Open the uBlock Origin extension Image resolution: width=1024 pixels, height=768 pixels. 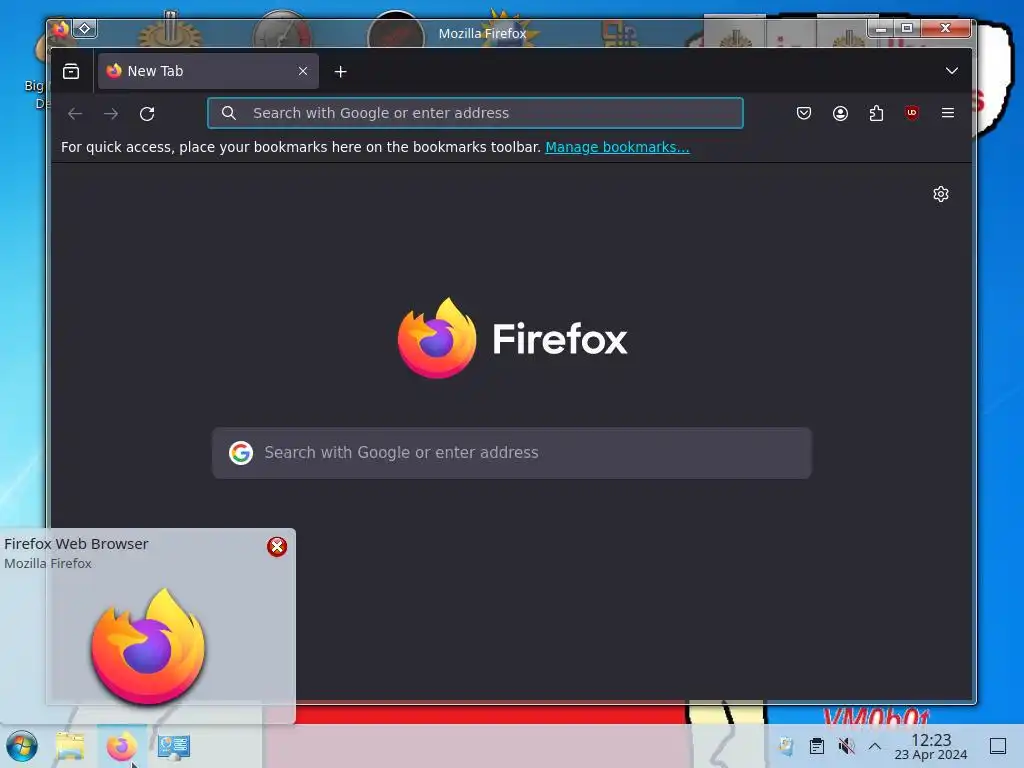pyautogui.click(x=912, y=113)
